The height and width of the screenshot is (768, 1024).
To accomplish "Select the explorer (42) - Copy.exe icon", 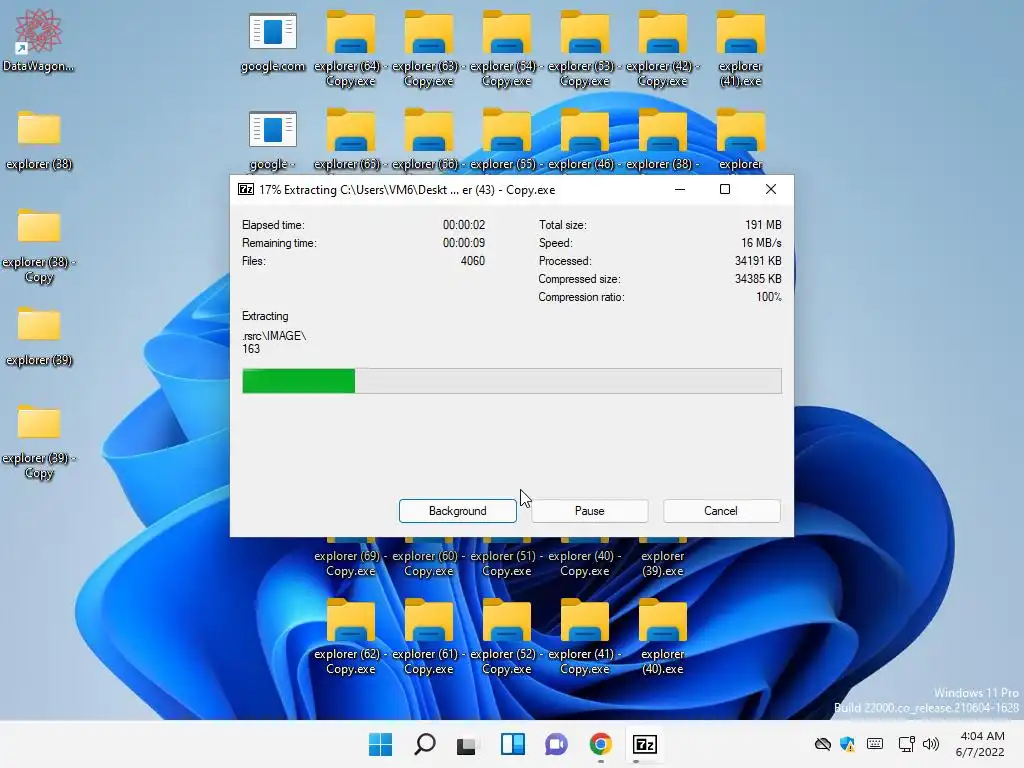I will (x=662, y=50).
